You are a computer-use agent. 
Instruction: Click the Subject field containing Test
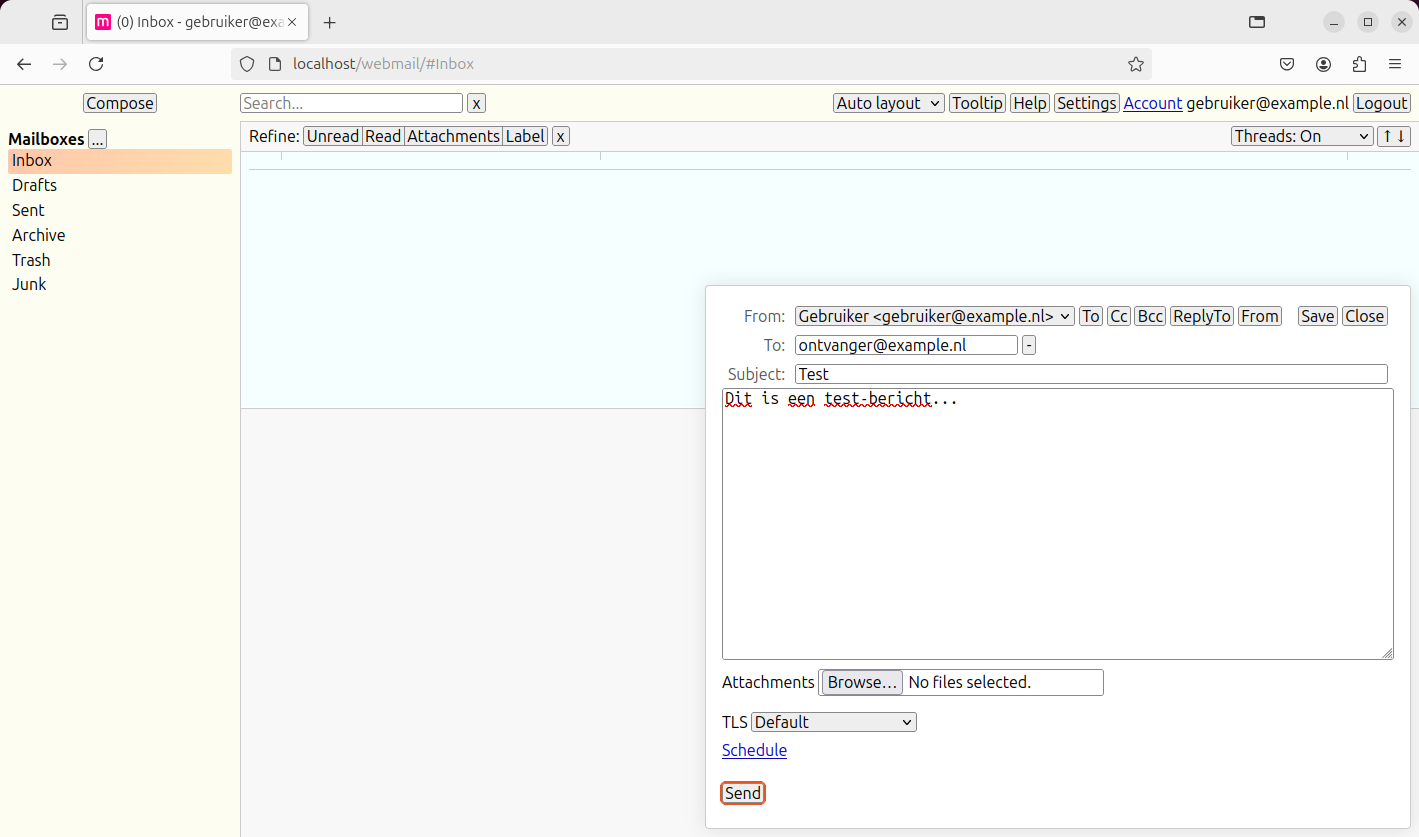tap(1091, 374)
